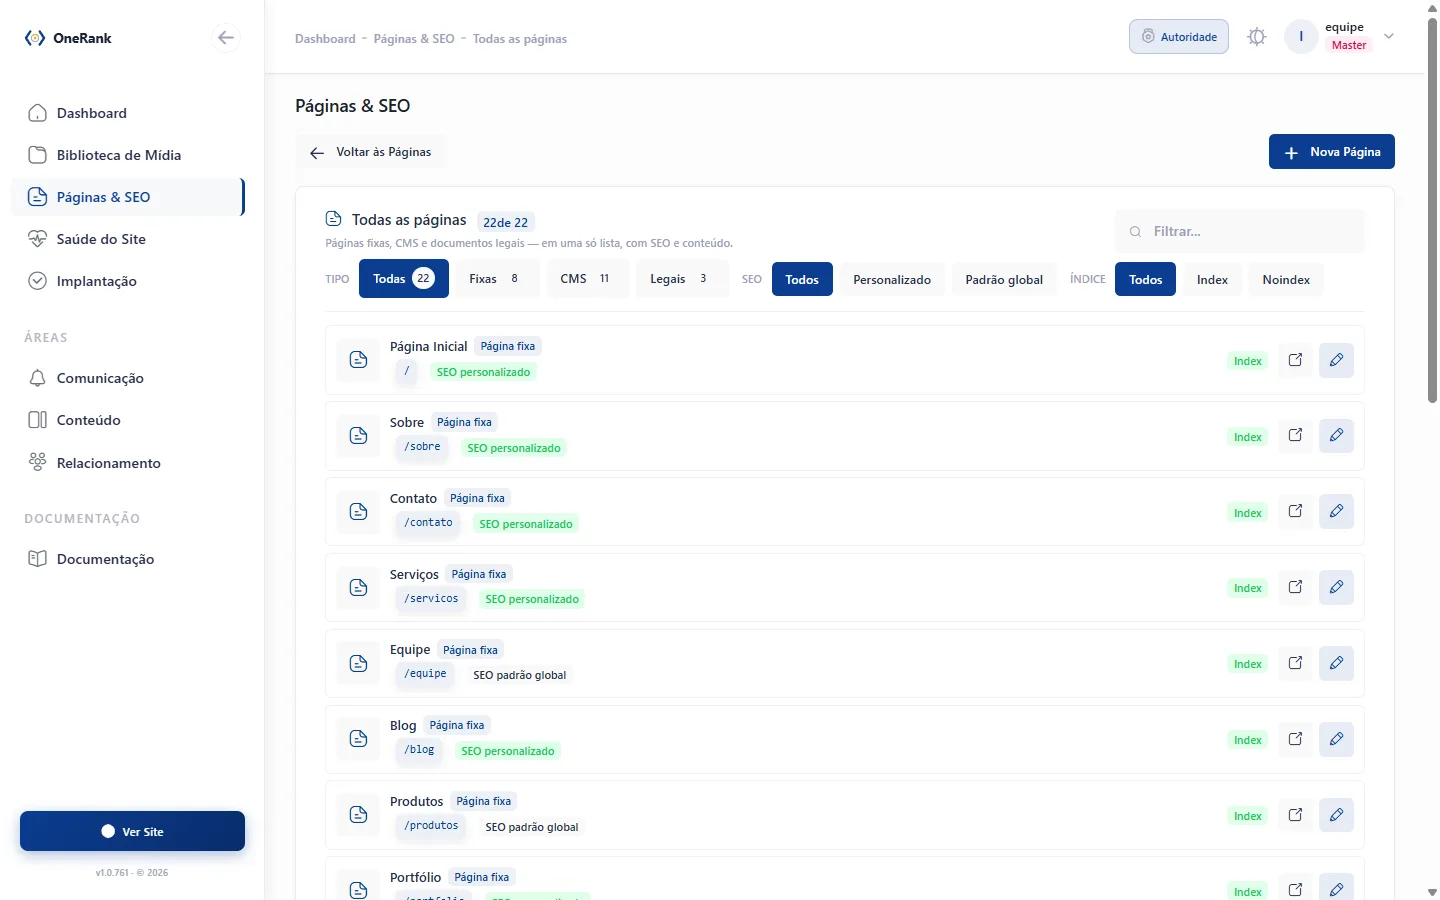Select the Fixas type filter

click(495, 279)
